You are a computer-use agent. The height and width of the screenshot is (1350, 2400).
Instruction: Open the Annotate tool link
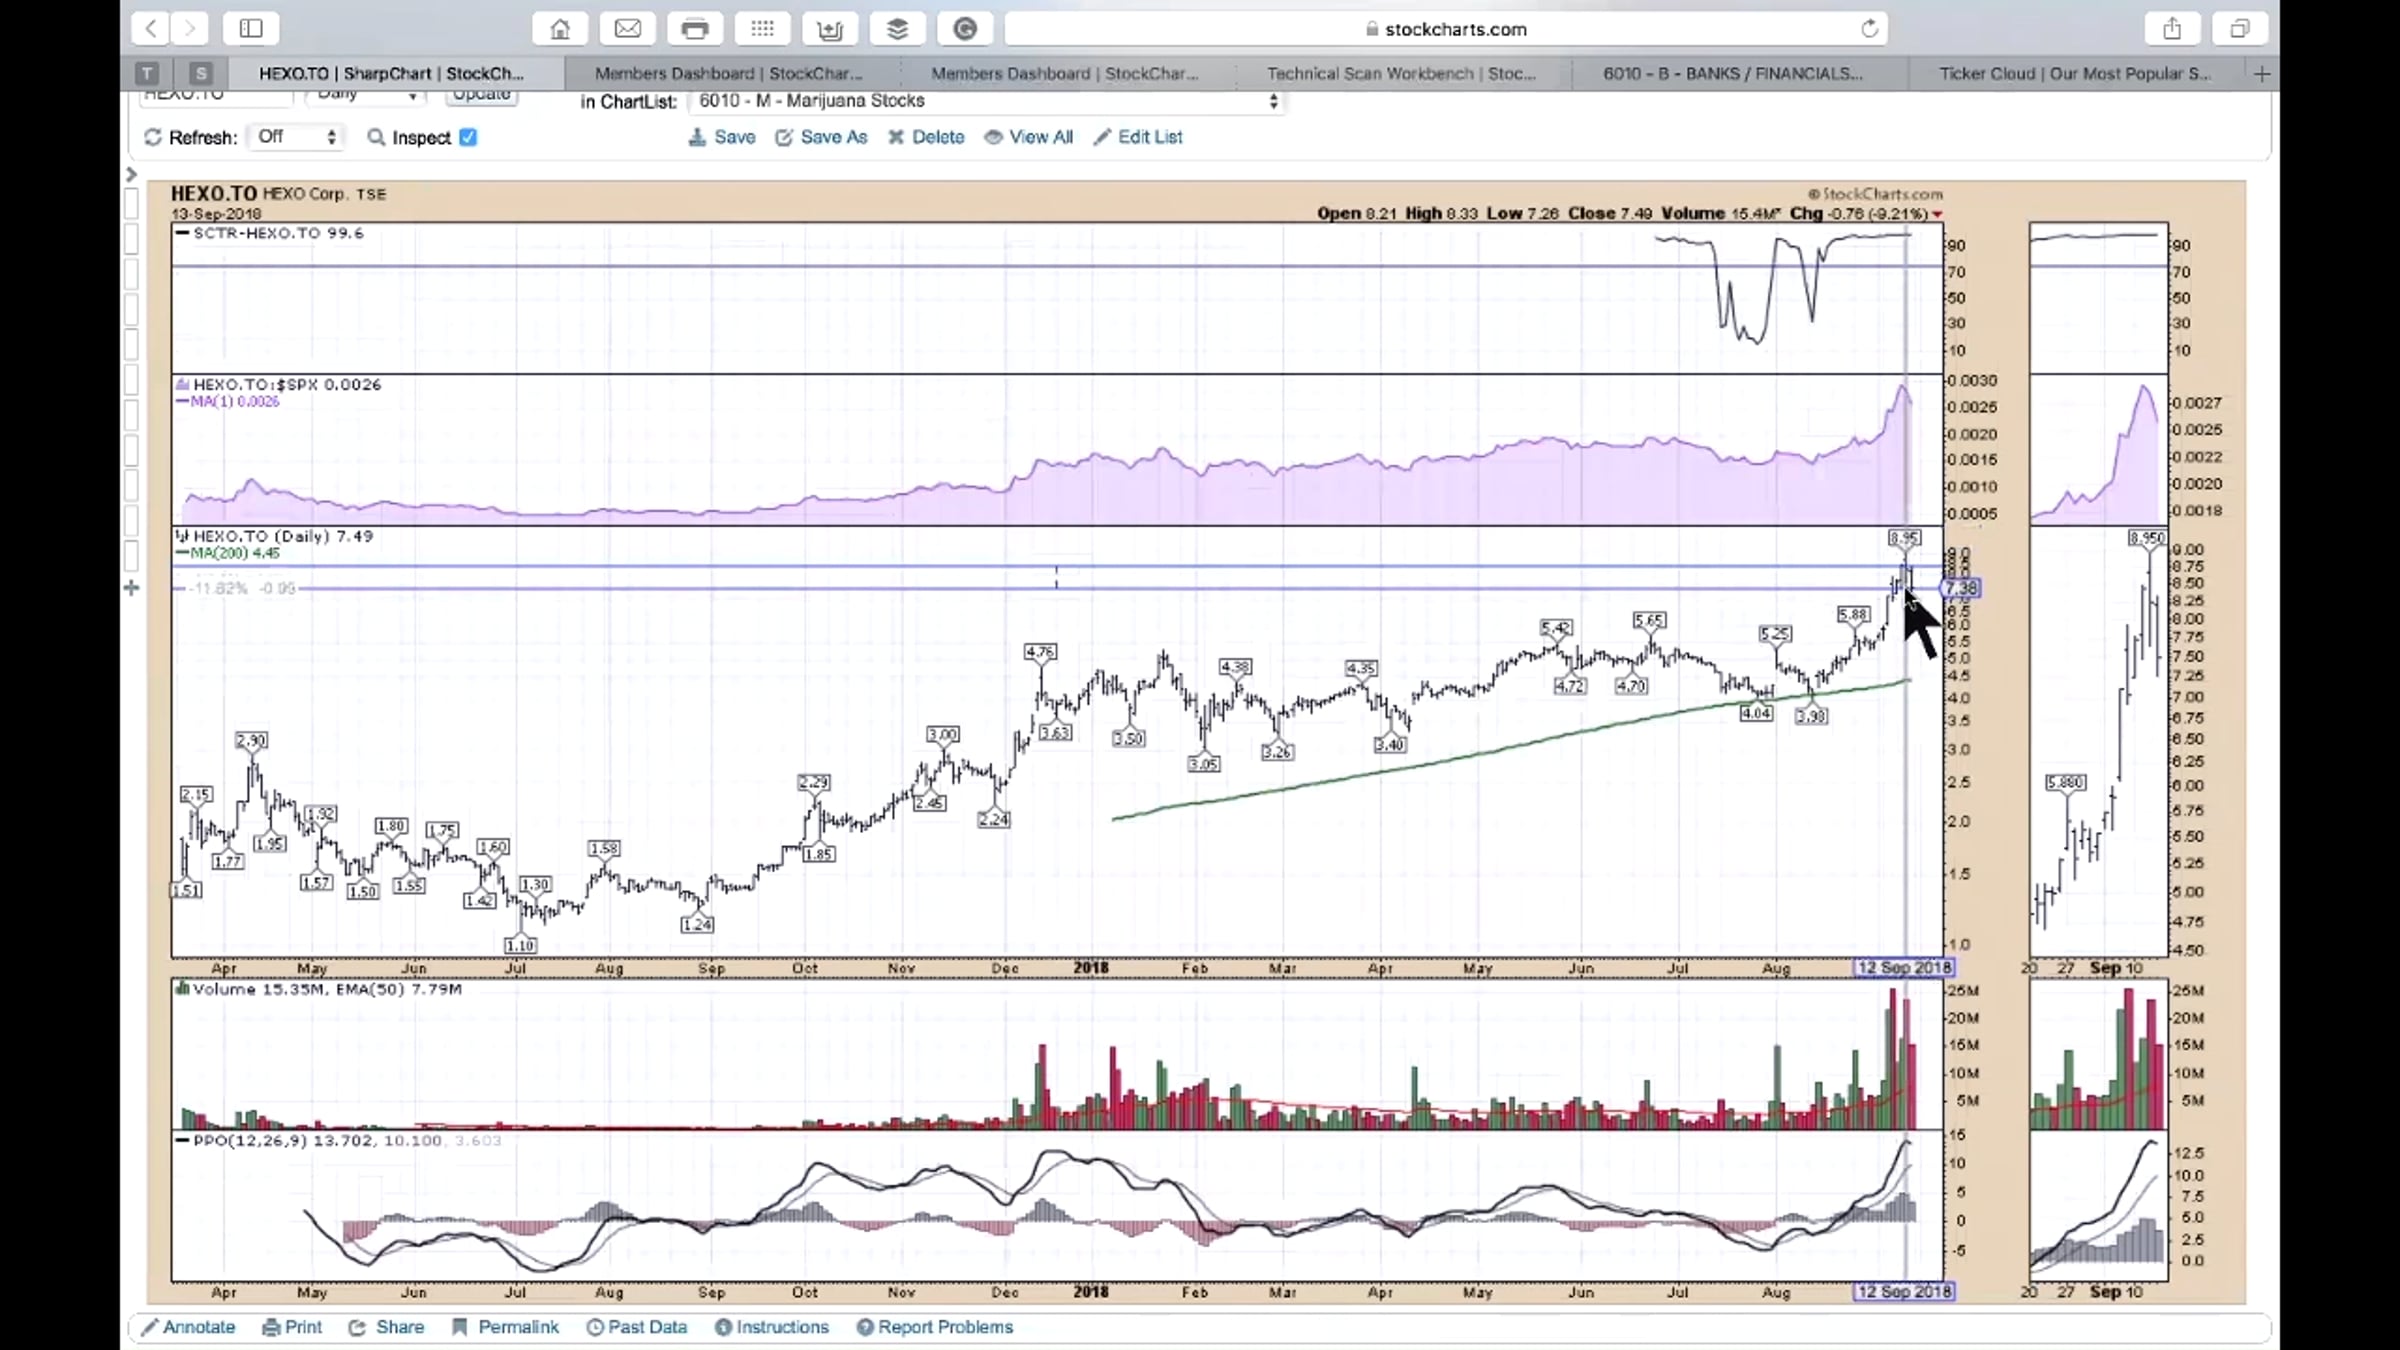[189, 1327]
